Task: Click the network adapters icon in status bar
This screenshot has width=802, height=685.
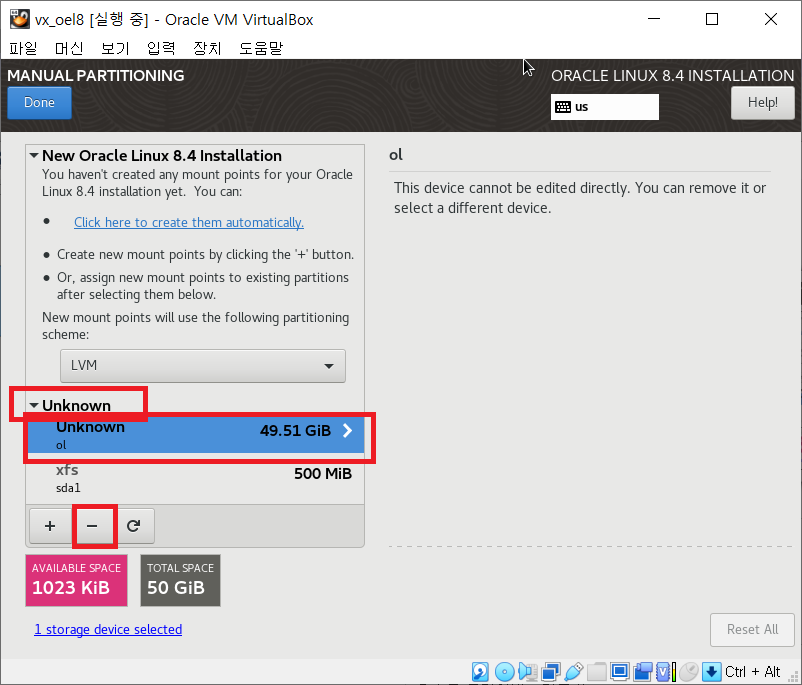Action: pos(551,671)
